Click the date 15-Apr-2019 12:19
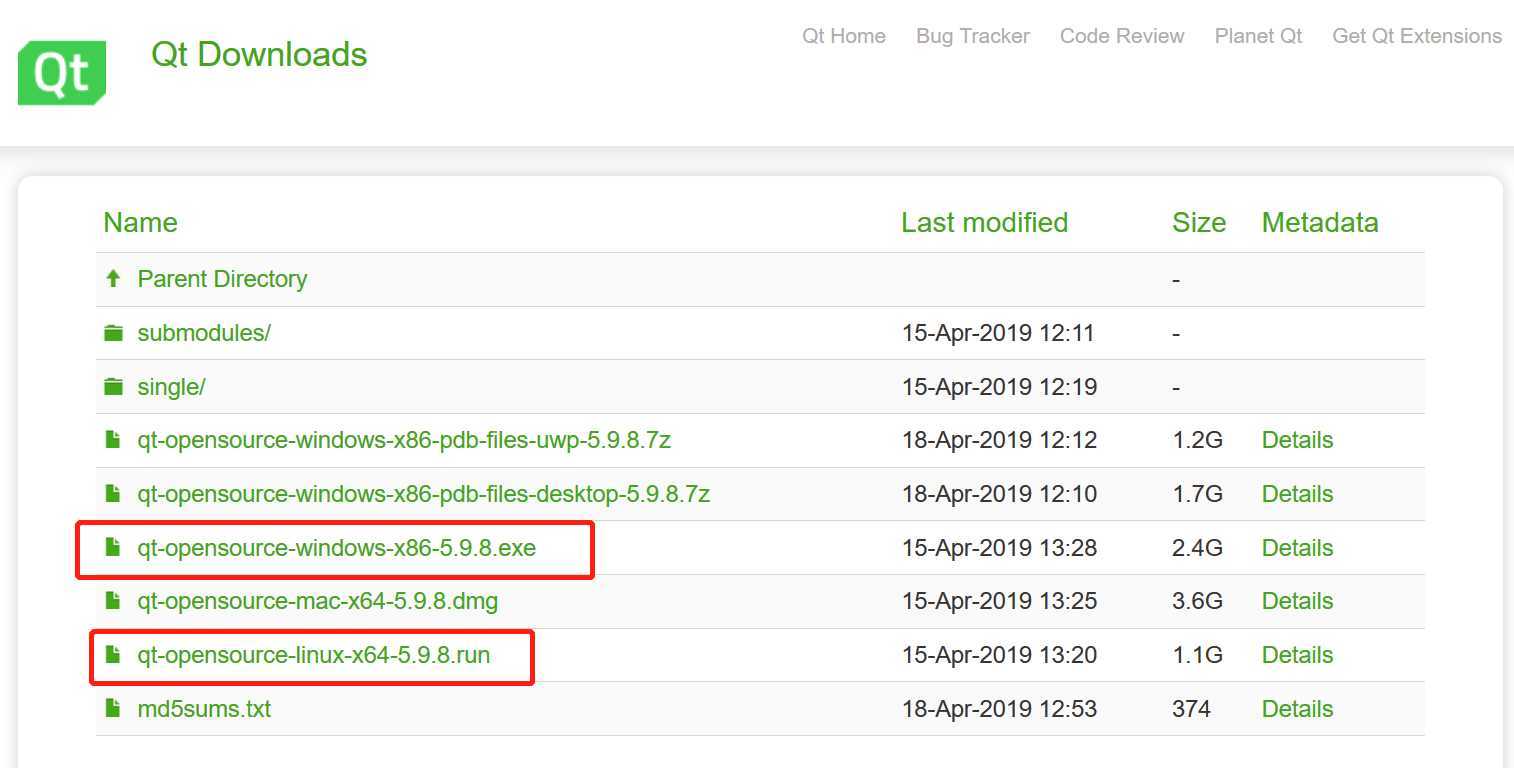 [999, 387]
